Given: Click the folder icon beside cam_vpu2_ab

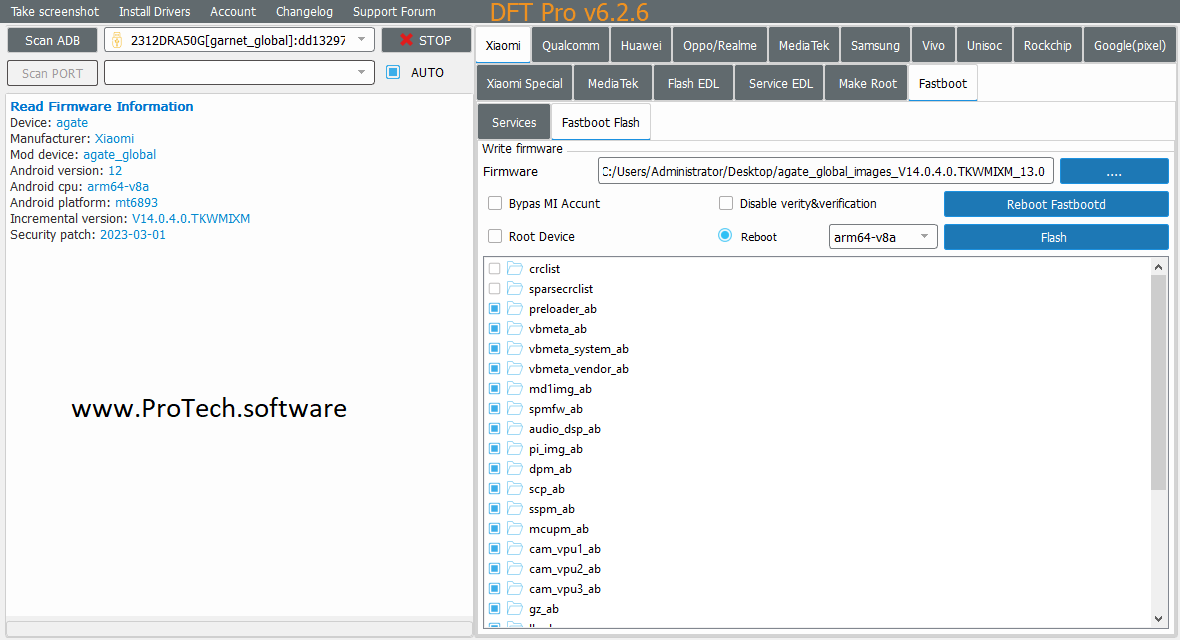Looking at the screenshot, I should (515, 568).
